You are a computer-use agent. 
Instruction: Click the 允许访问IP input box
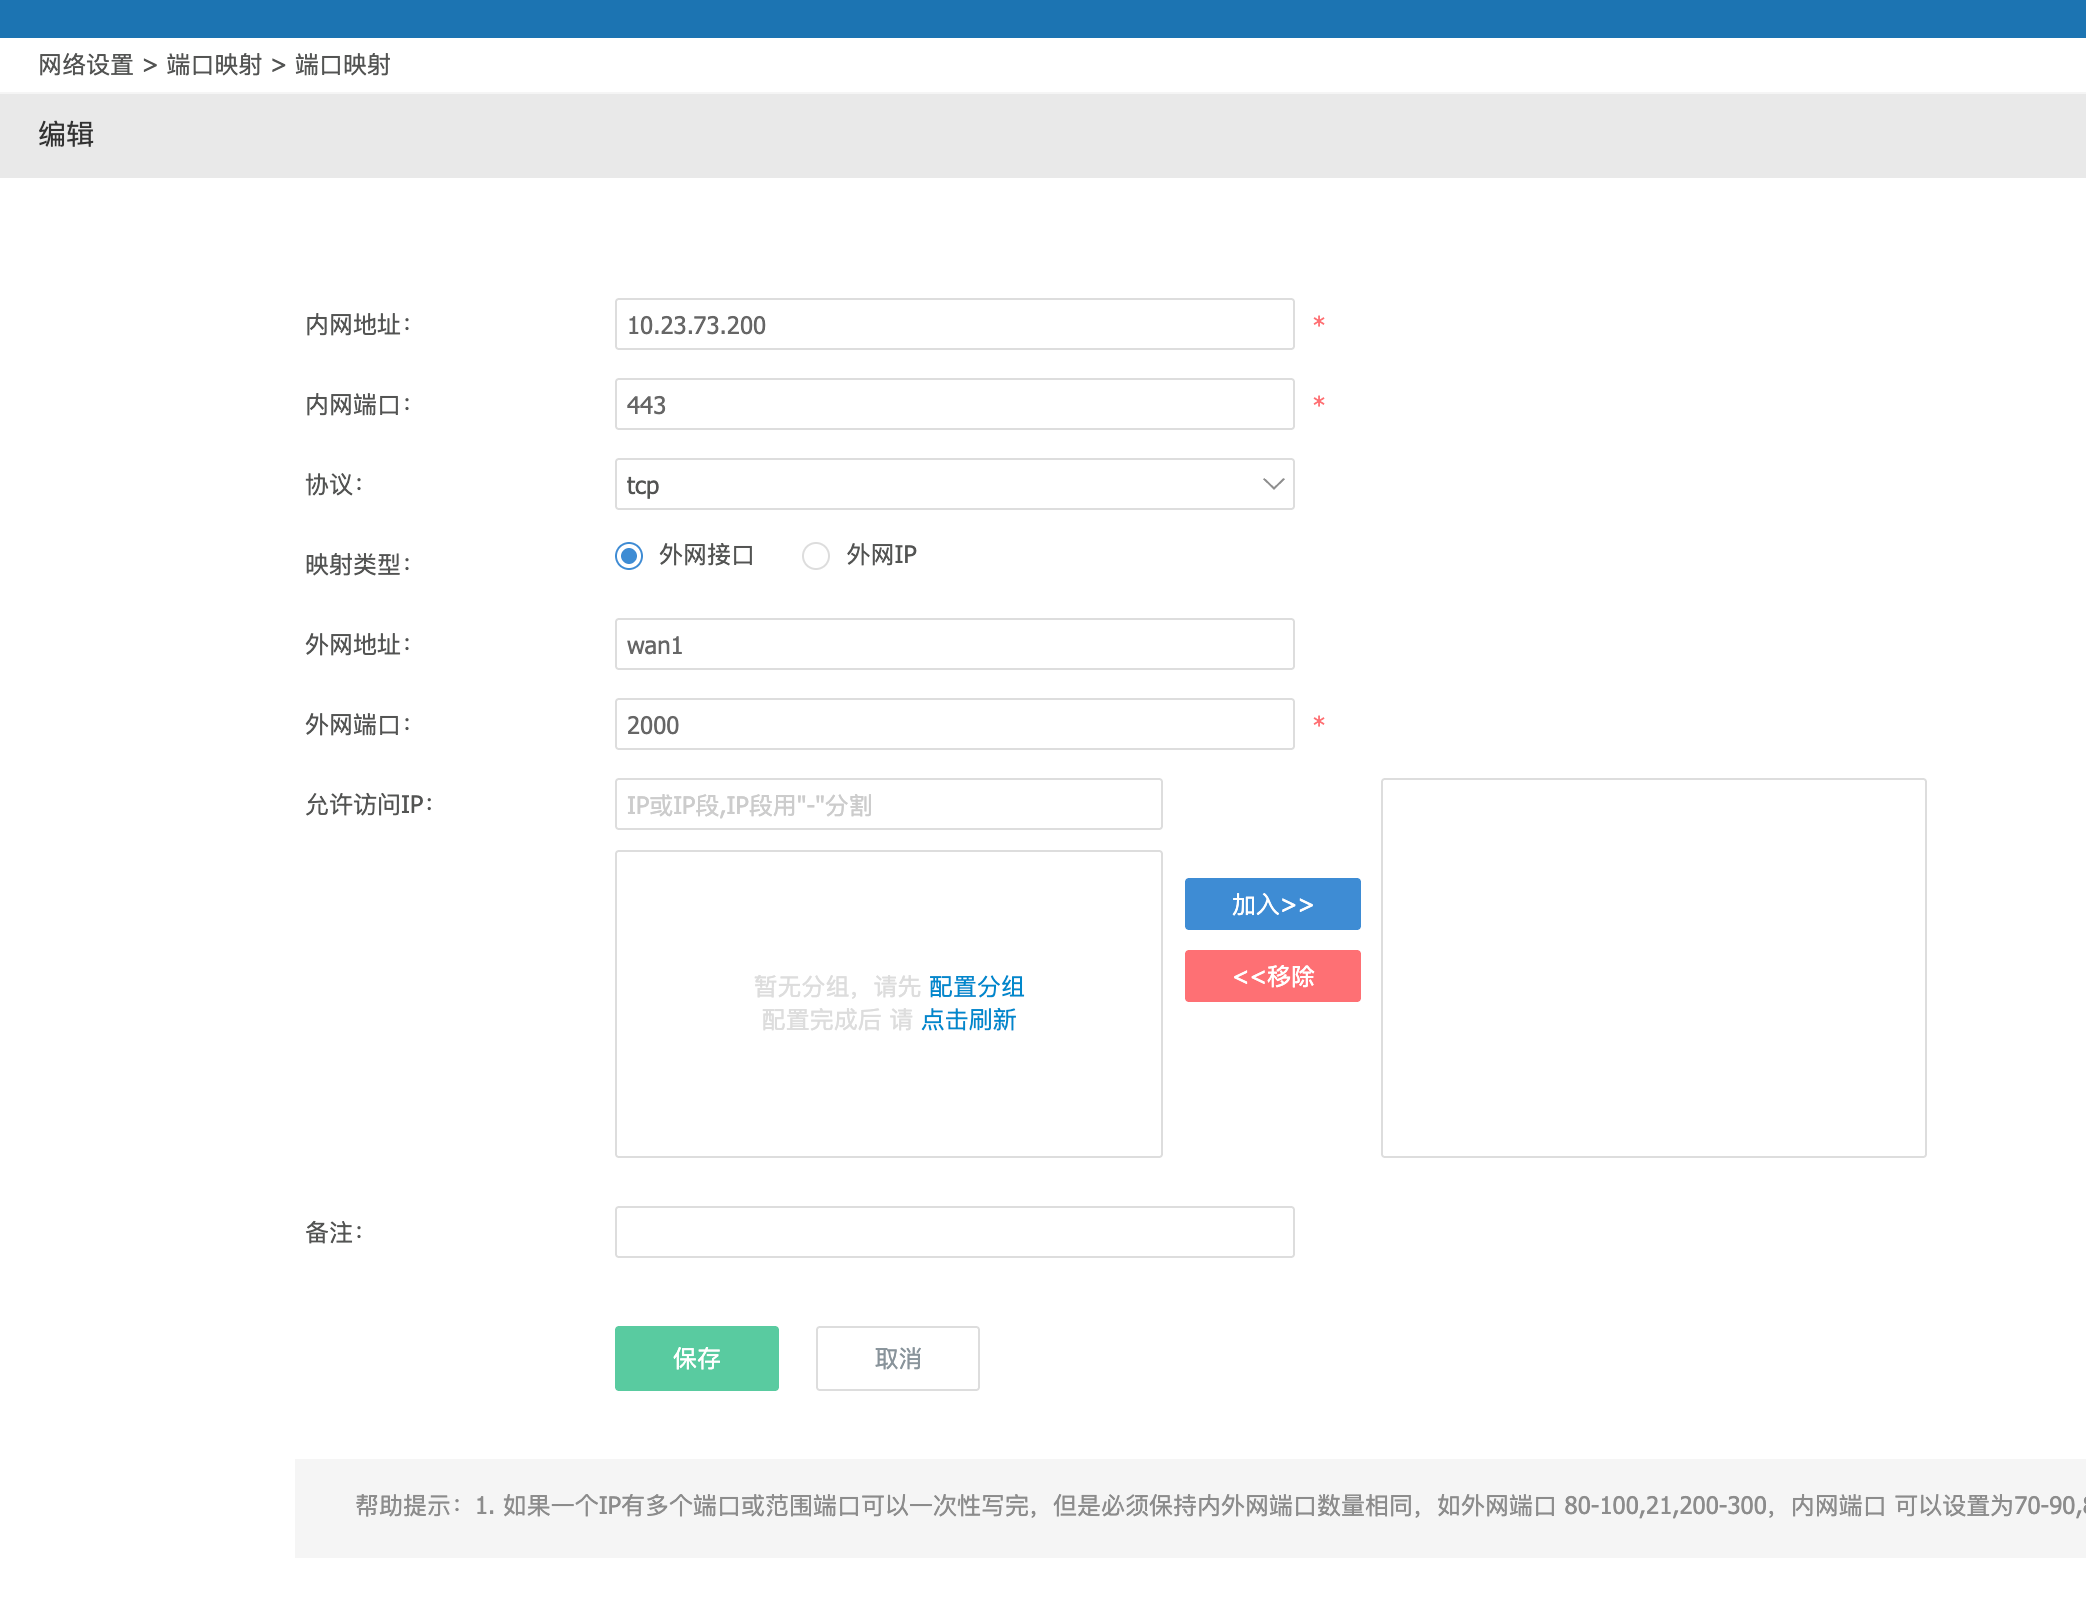[x=888, y=805]
